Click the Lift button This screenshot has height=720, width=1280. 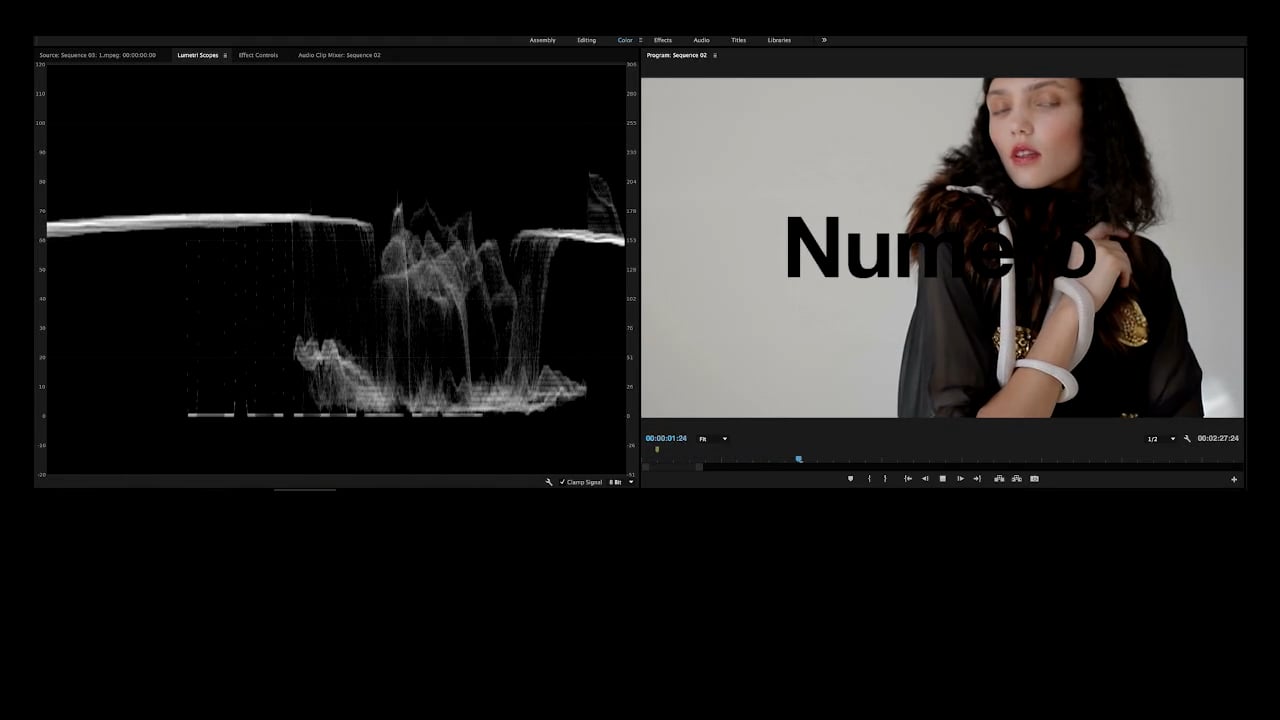[x=999, y=478]
